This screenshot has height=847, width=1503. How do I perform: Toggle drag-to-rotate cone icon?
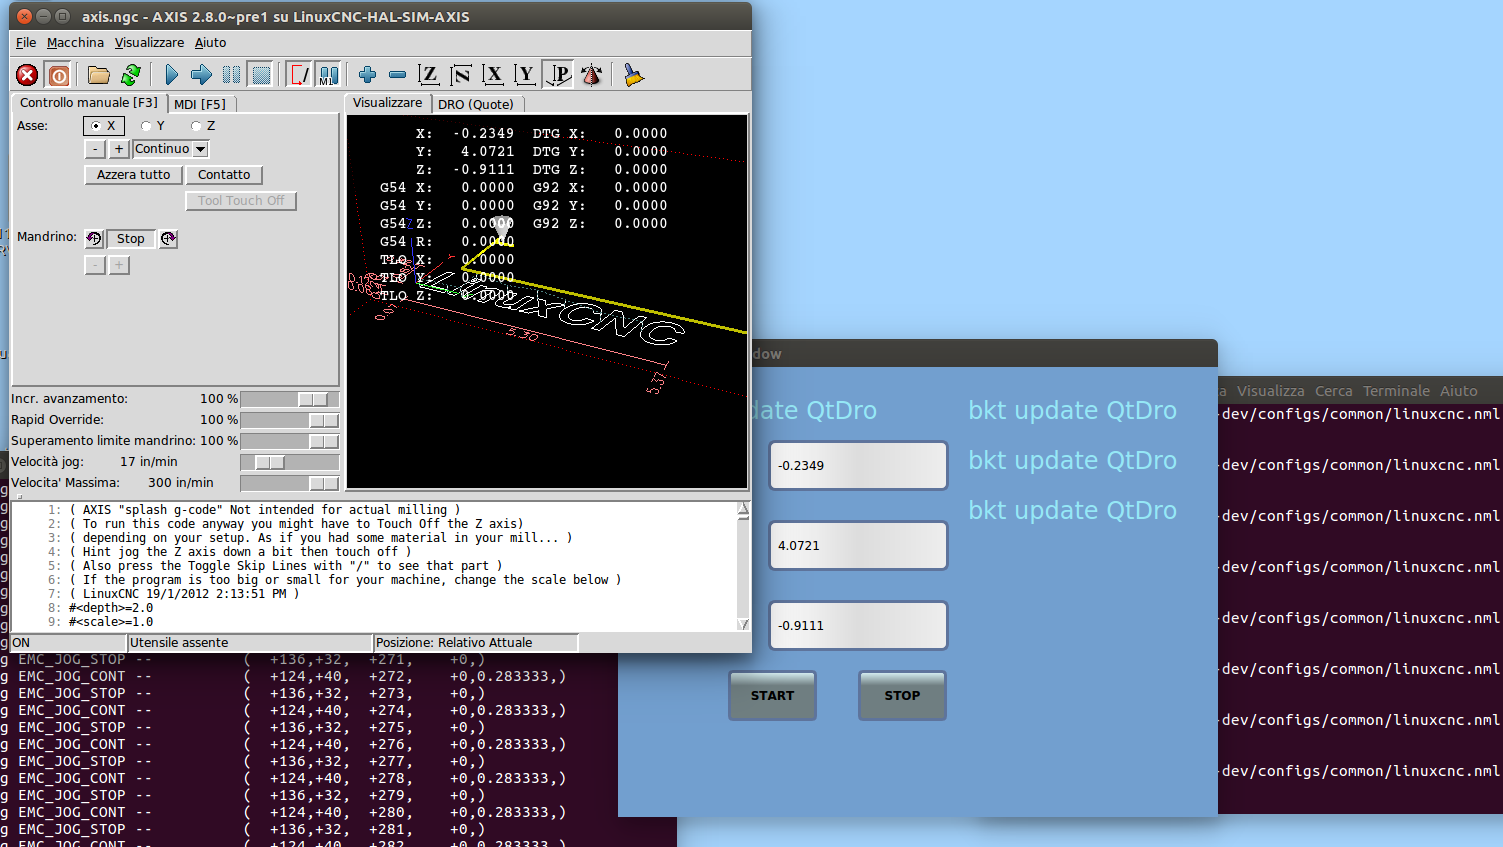592,75
